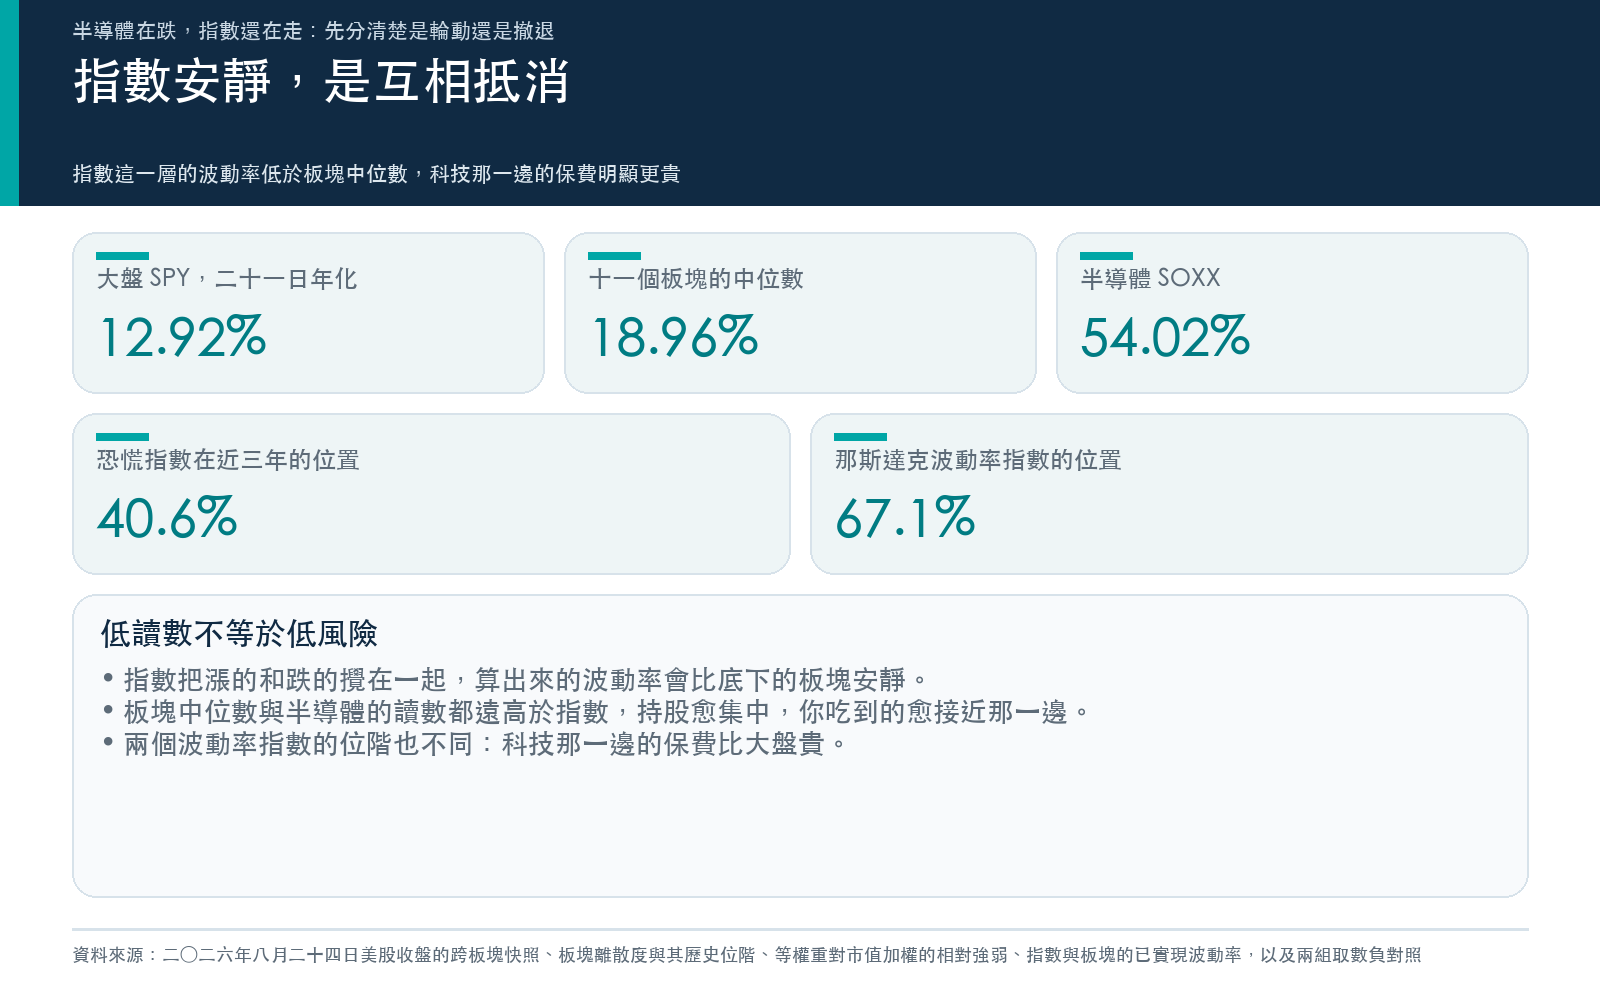Click the value 54.02%
Viewport: 1600px width, 1000px height.
1166,336
